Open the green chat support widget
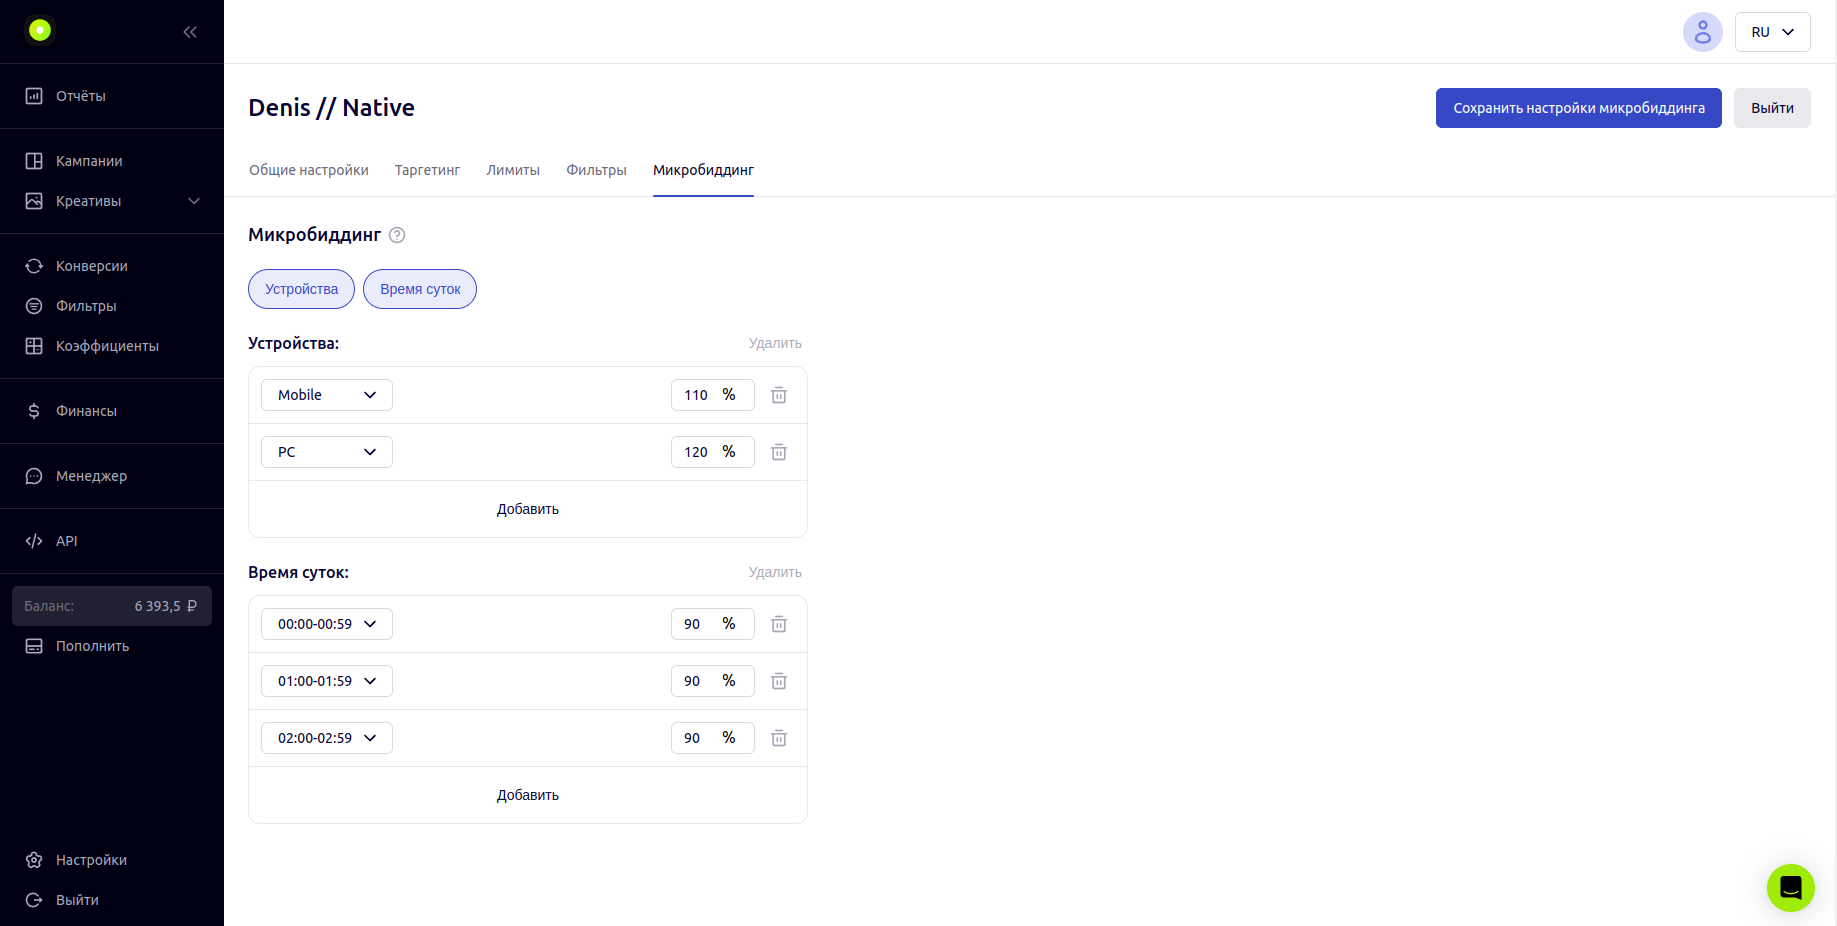Screen dimensions: 1837x926 [x=1790, y=888]
